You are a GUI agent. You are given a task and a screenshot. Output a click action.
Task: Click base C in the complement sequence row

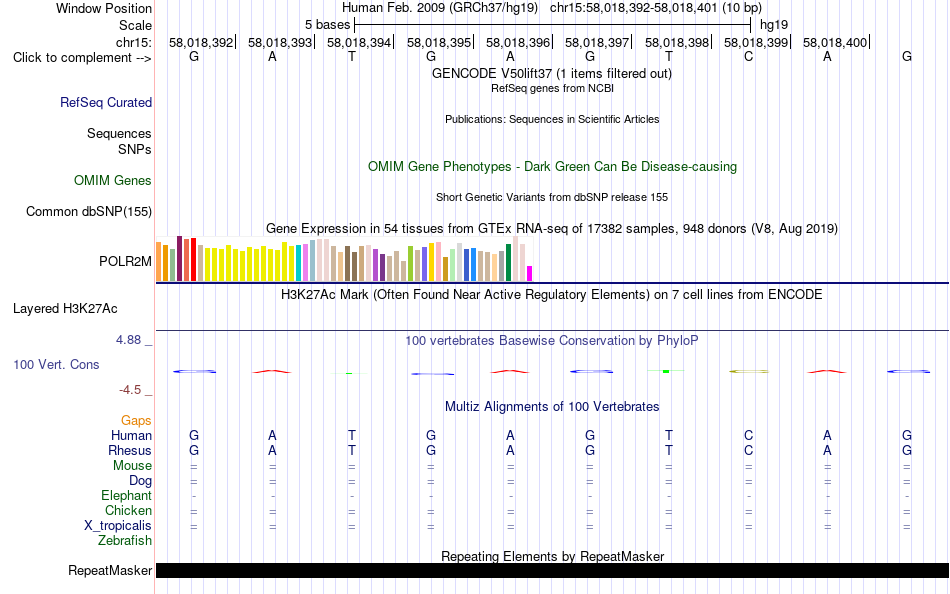[748, 56]
